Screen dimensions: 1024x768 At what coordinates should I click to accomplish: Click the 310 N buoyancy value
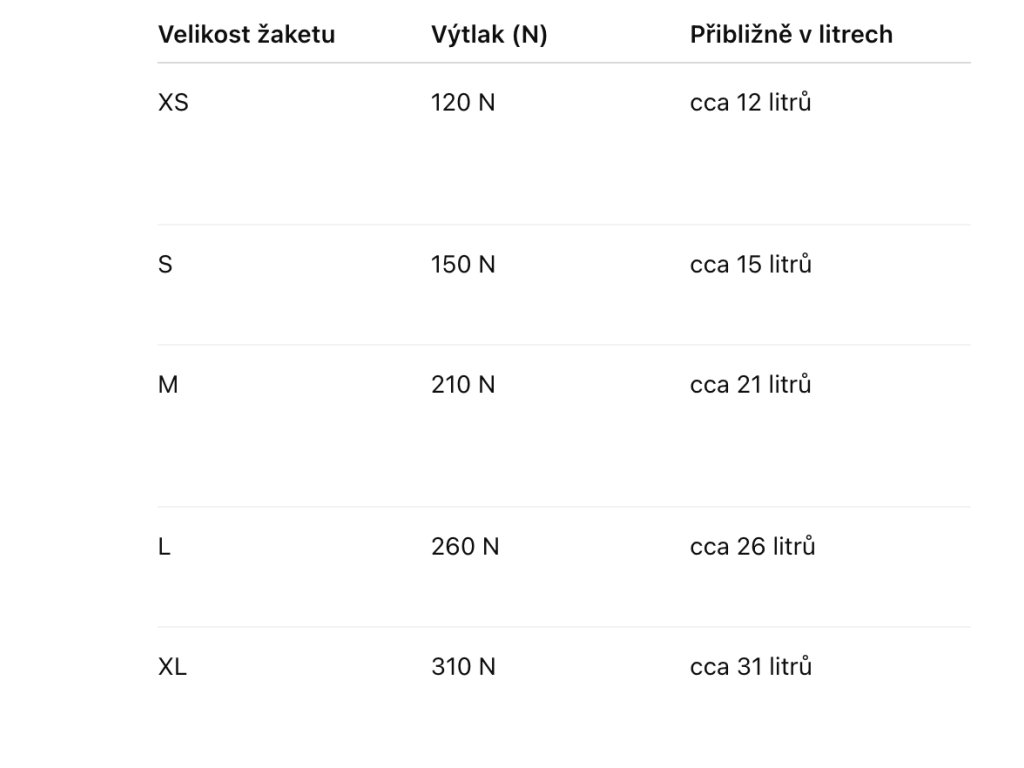click(x=463, y=667)
